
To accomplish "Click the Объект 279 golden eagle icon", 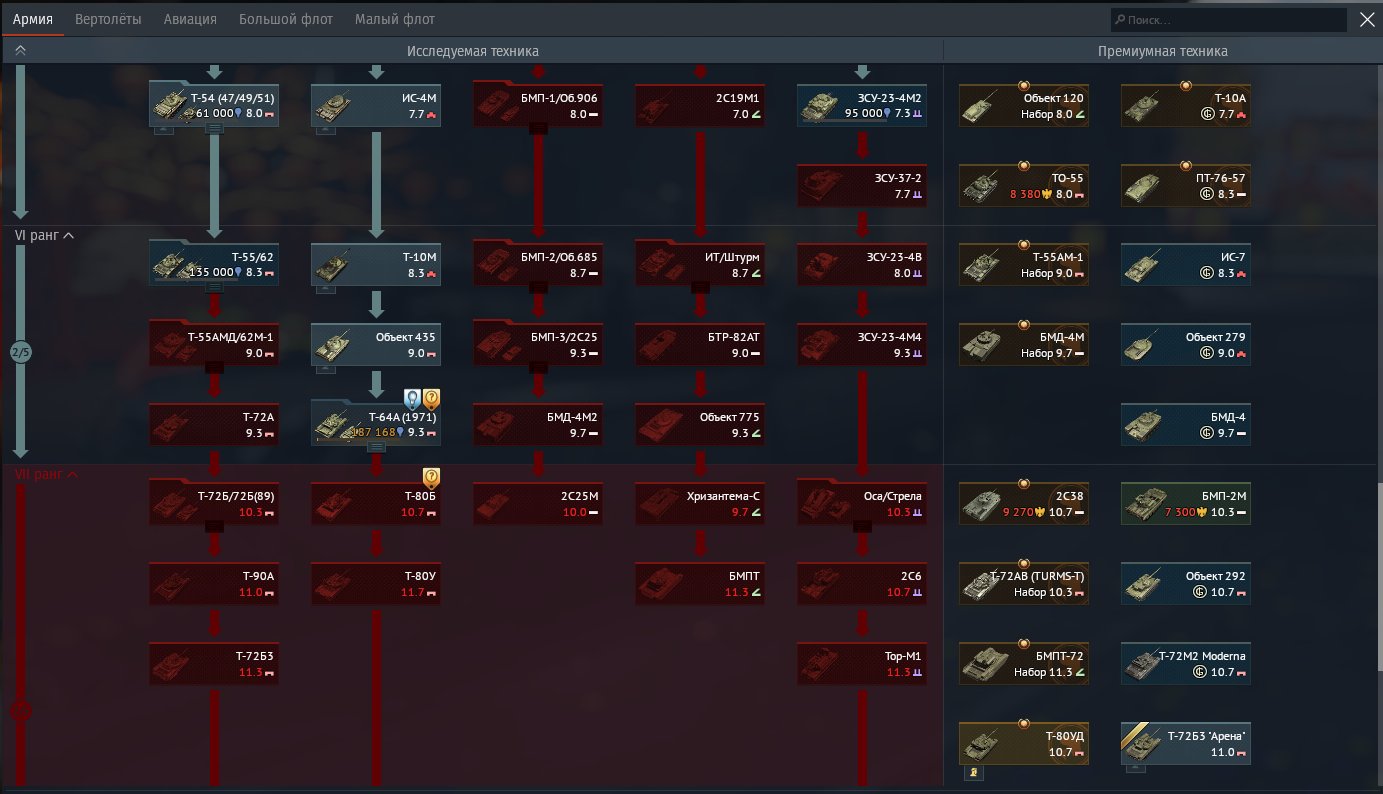I will pyautogui.click(x=1206, y=353).
